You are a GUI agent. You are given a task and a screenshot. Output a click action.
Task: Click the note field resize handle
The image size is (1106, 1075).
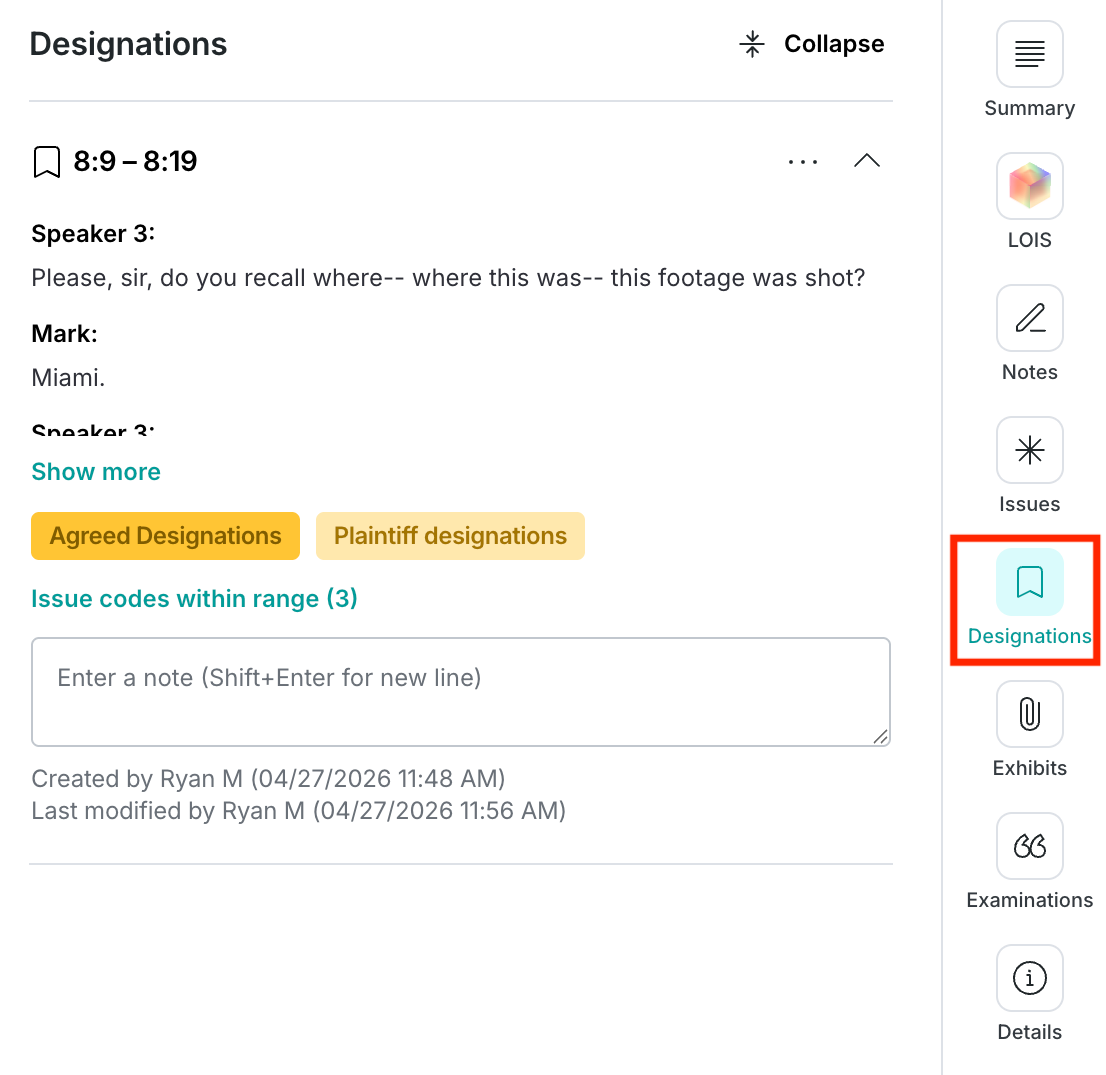tap(880, 736)
